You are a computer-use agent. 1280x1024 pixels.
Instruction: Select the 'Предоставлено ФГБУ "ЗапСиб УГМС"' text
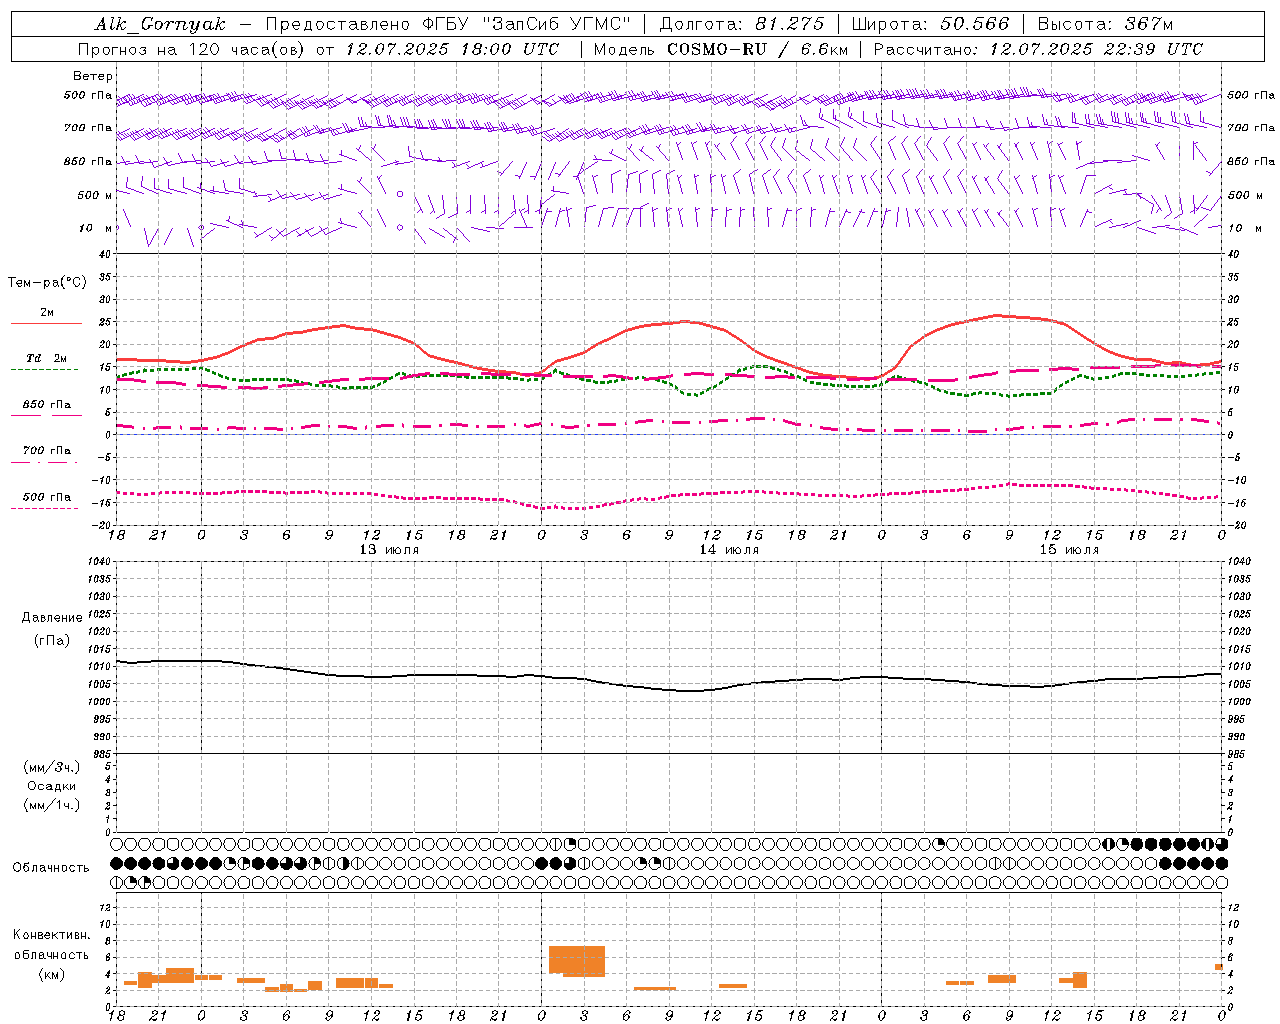[449, 24]
